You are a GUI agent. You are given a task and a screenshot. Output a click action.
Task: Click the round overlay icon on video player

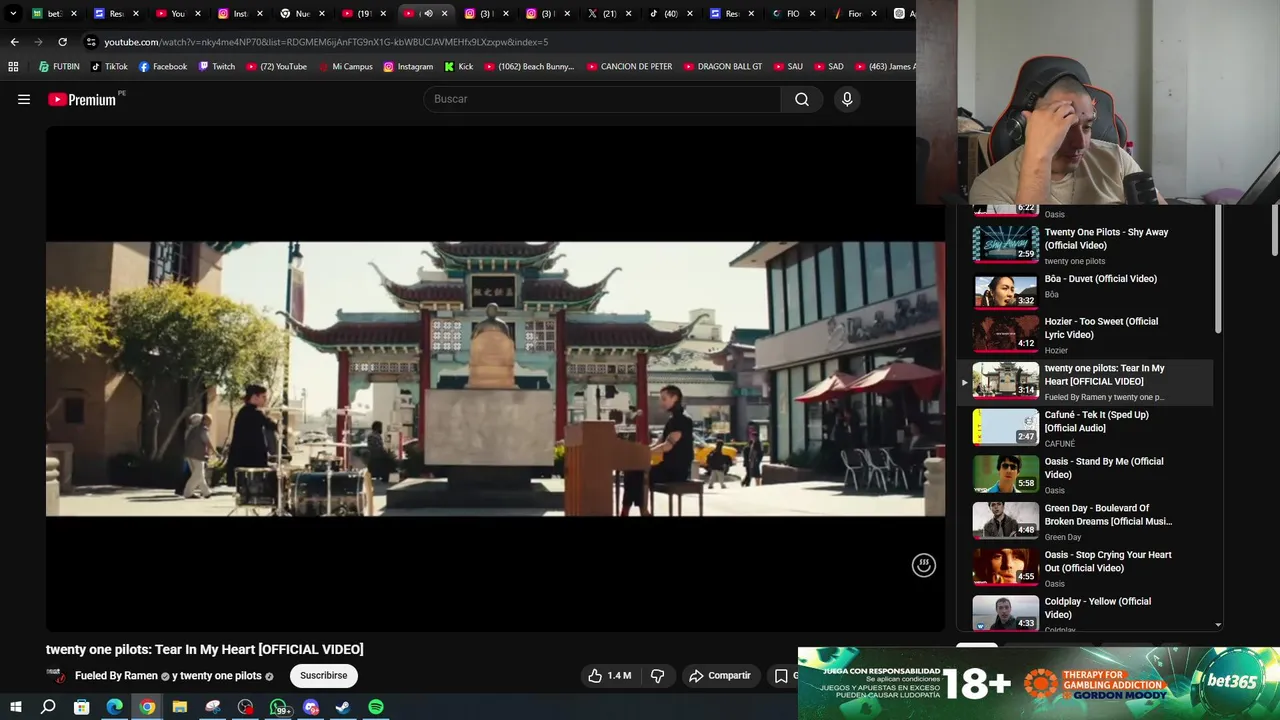tap(924, 565)
